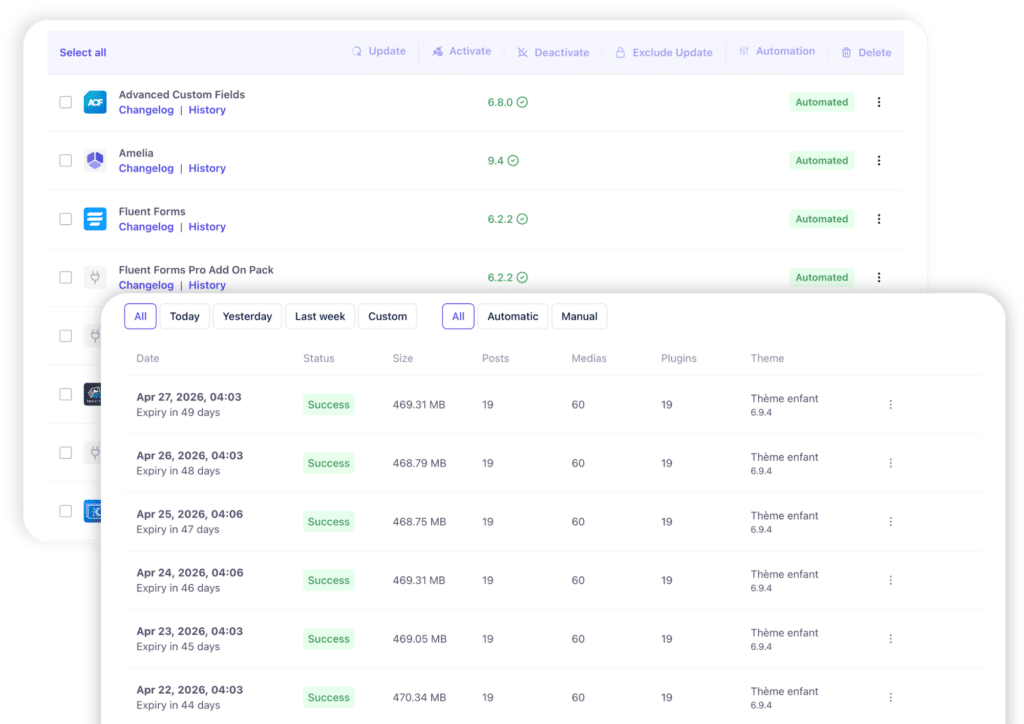
Task: Click the Advanced Custom Fields ACF icon
Action: pyautogui.click(x=95, y=102)
